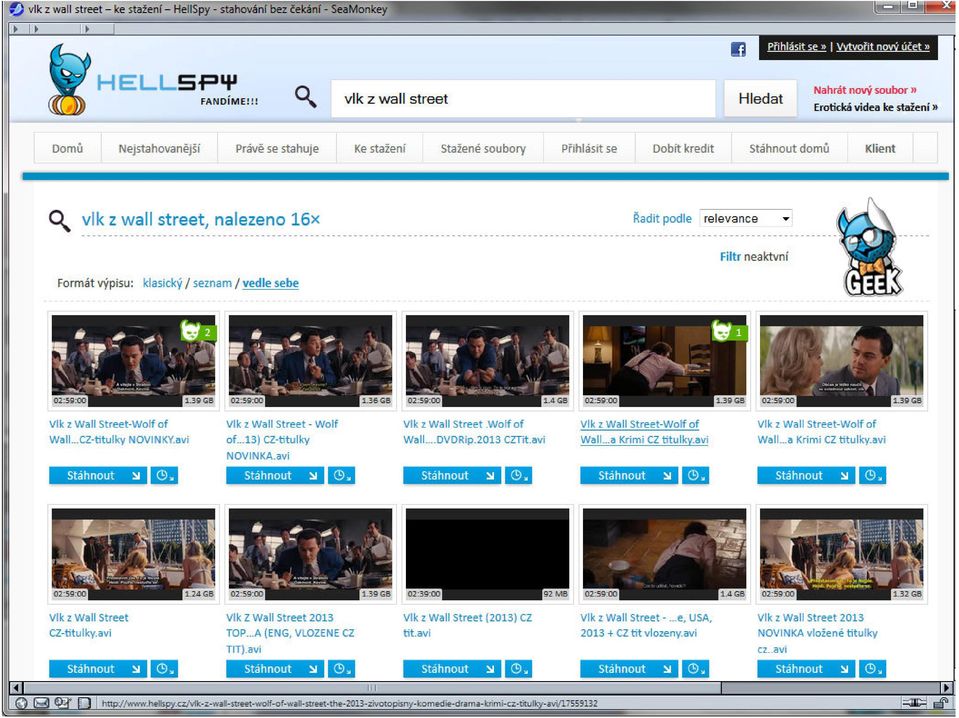The image size is (959, 718).
Task: Open link 'Vlk Z Wall Street 2013 TOP...A'
Action: point(290,633)
